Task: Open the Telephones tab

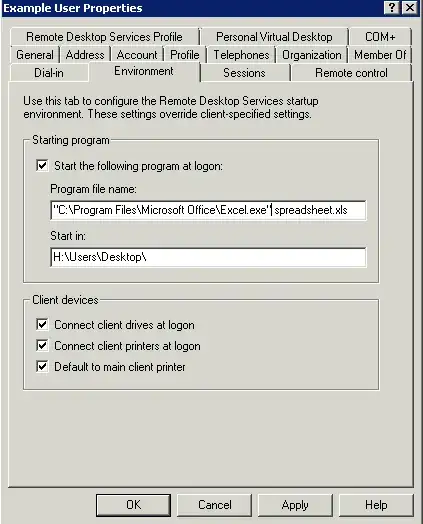Action: point(241,55)
